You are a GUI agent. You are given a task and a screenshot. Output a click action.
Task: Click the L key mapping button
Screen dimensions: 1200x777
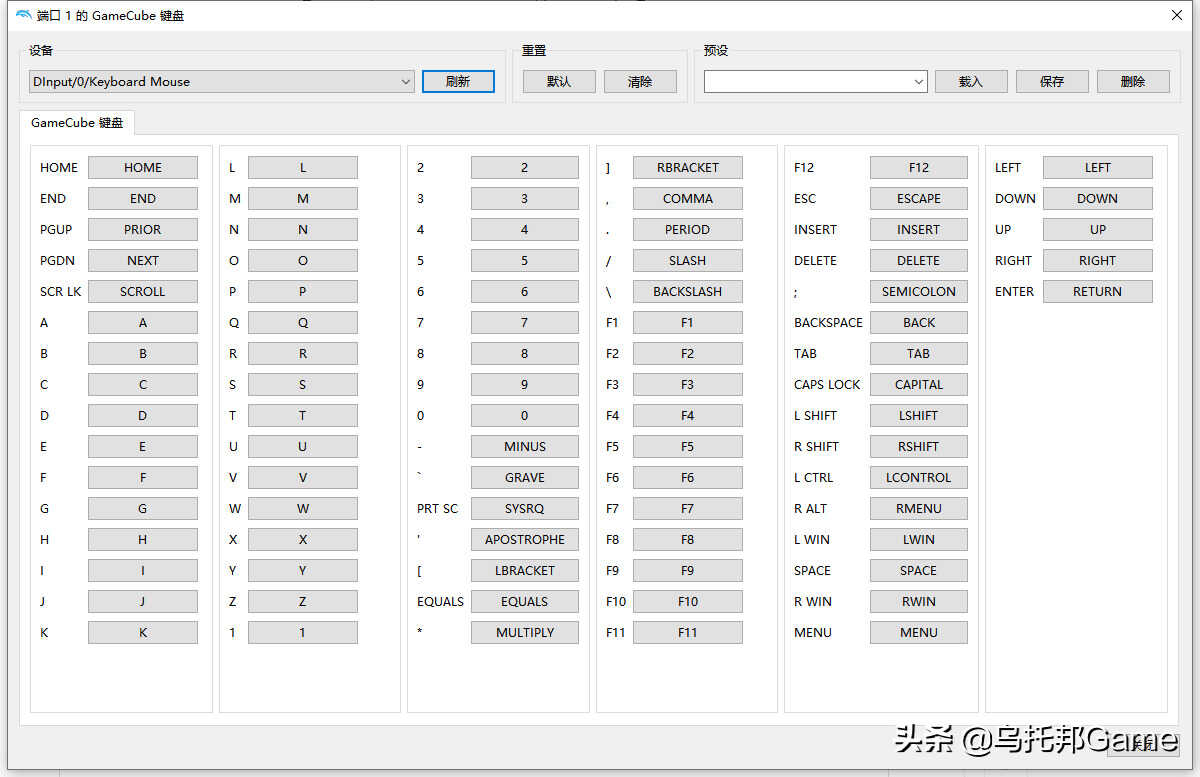coord(303,168)
